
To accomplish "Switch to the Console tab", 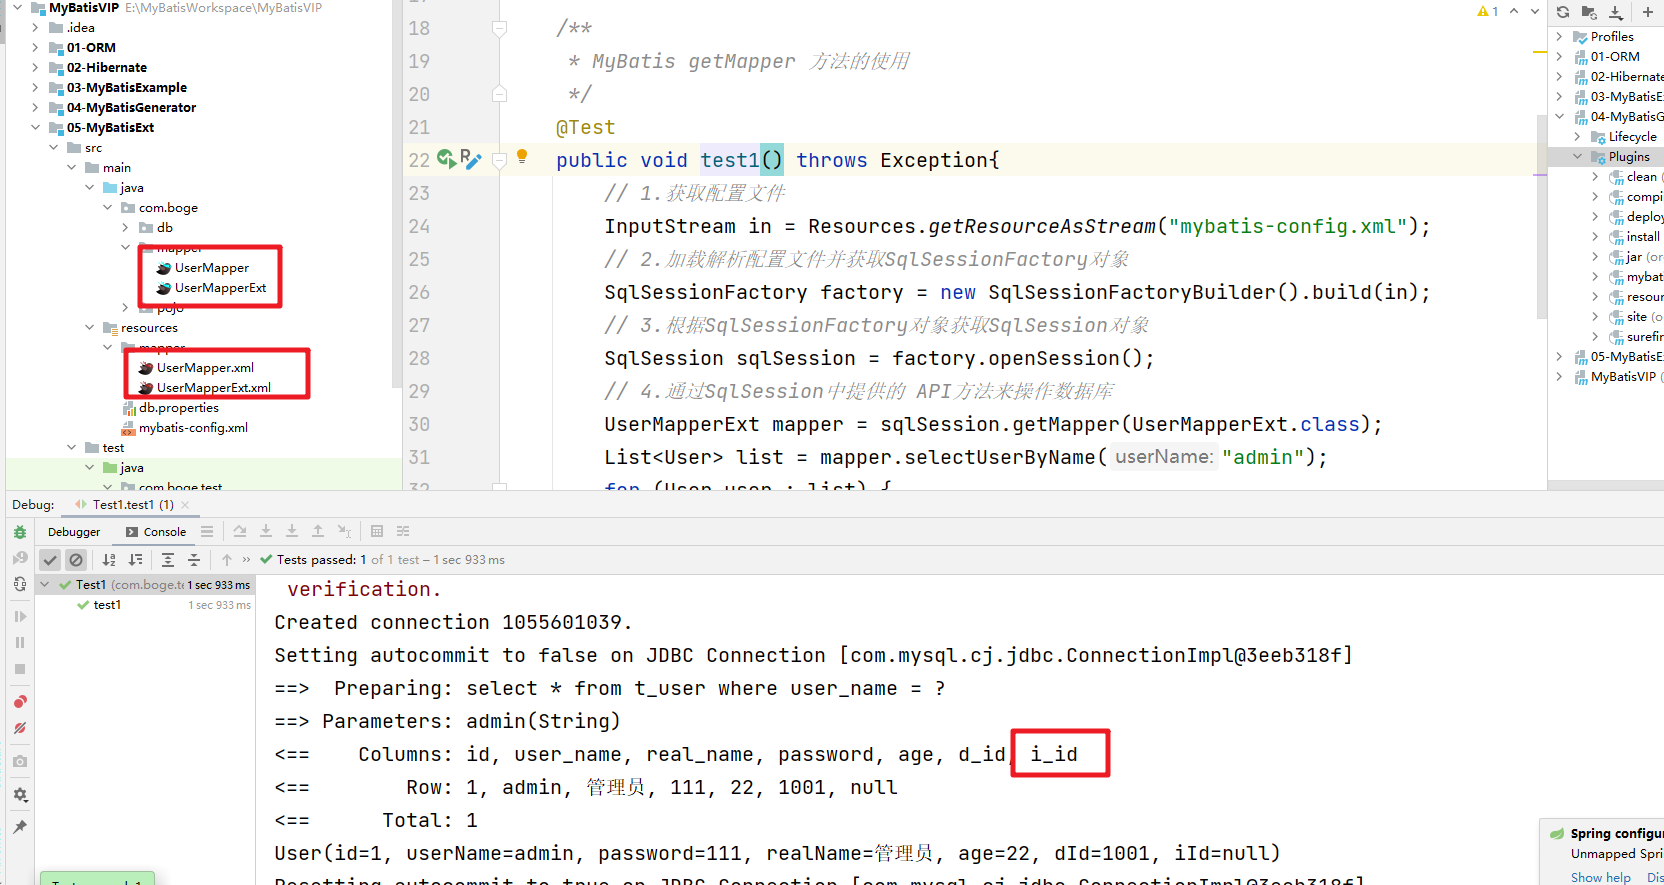I will [156, 532].
